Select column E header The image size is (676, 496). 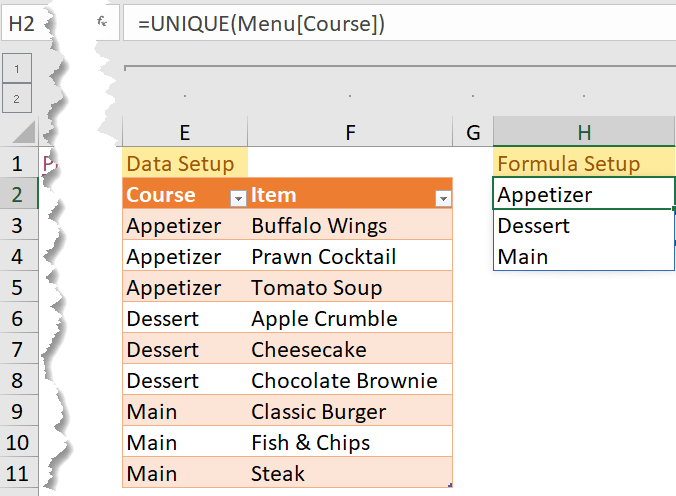[185, 132]
